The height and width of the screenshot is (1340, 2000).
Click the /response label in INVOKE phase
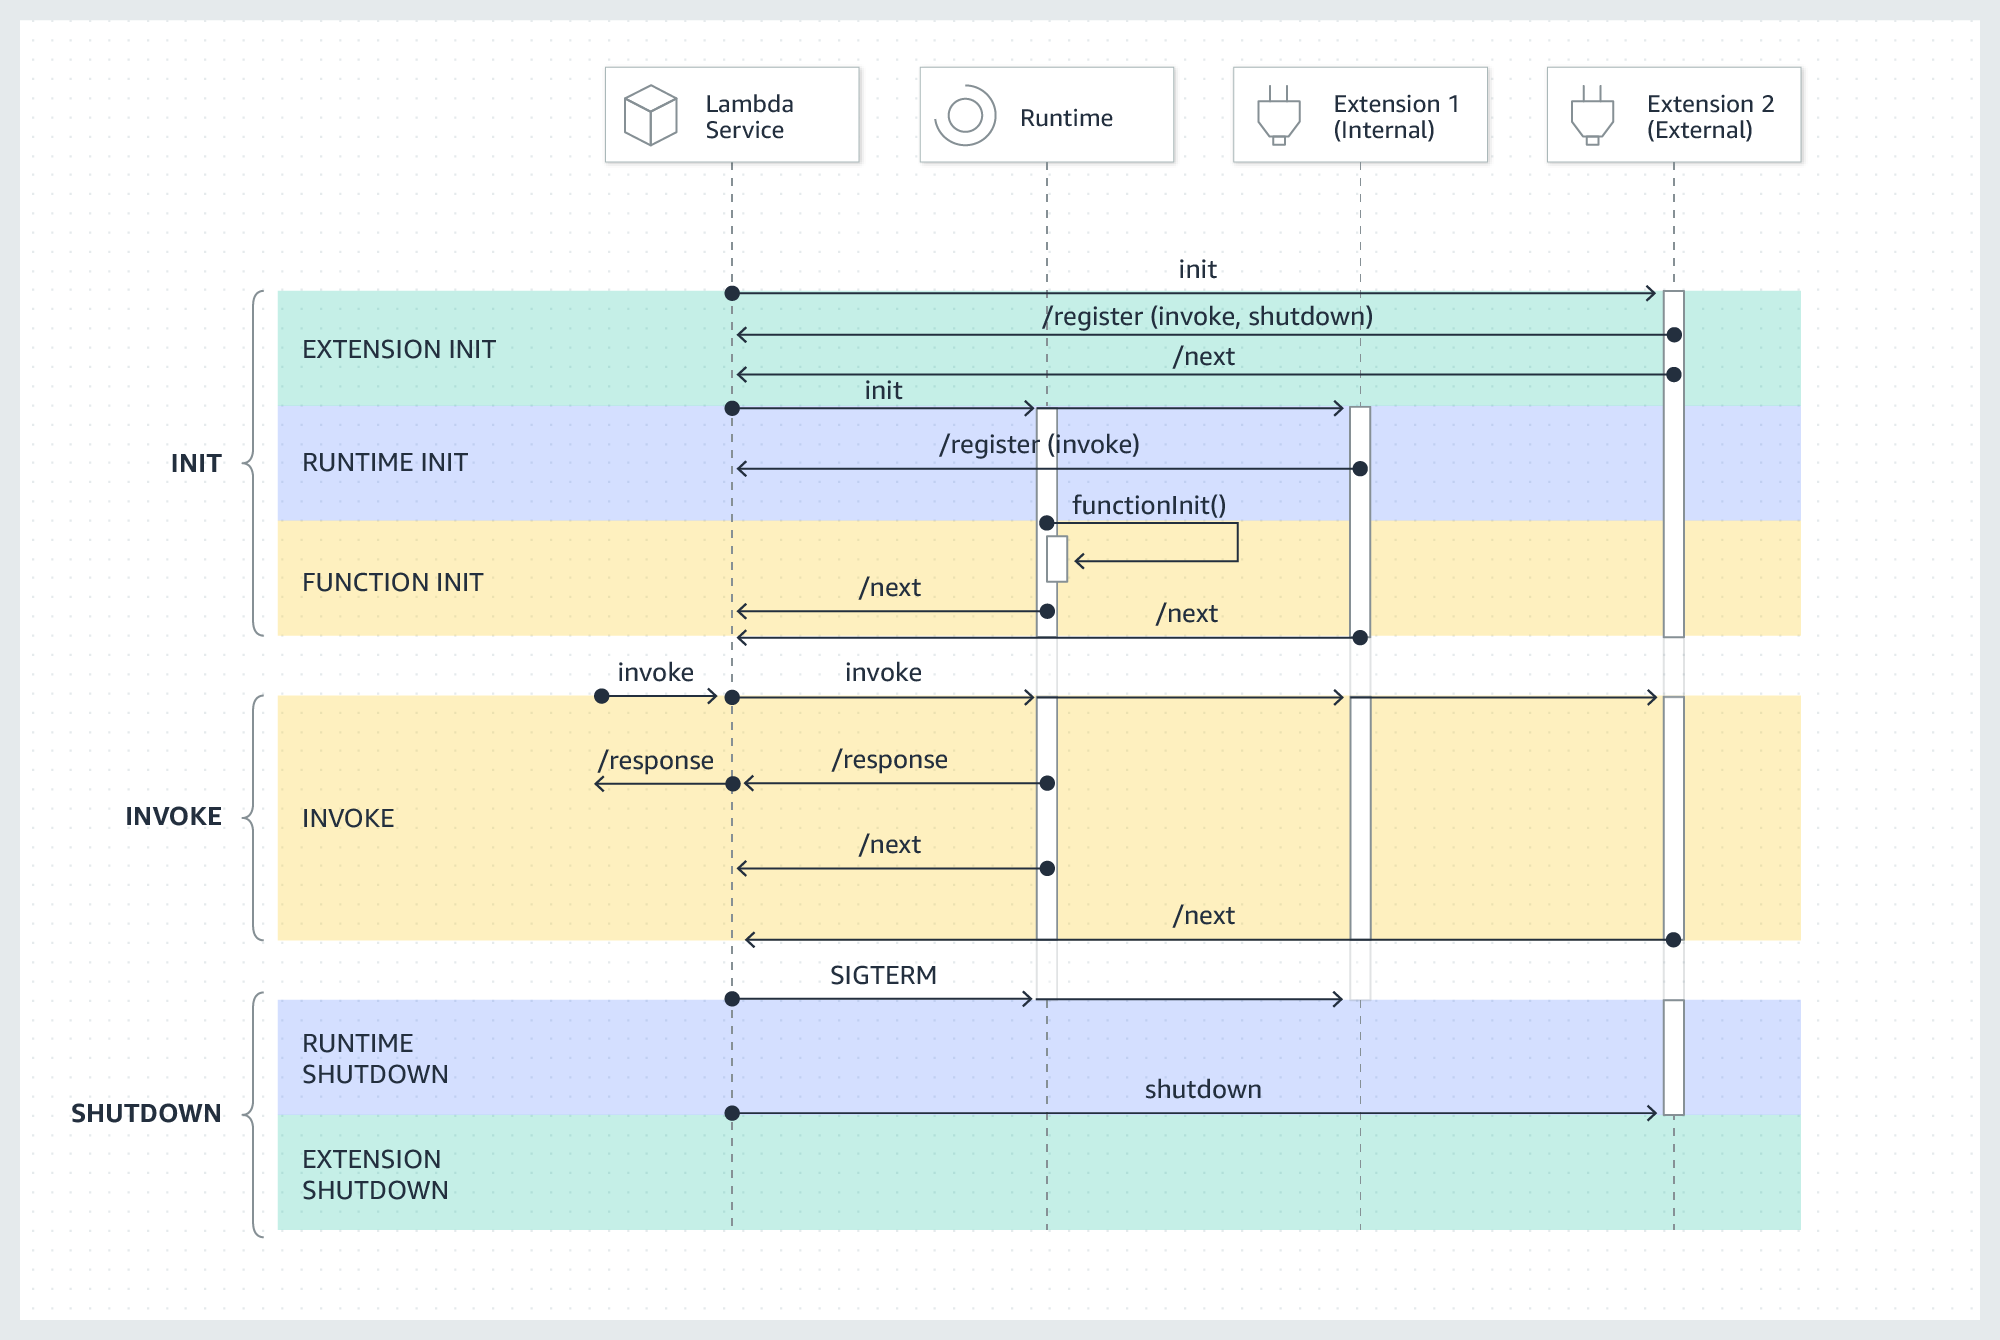[x=888, y=759]
